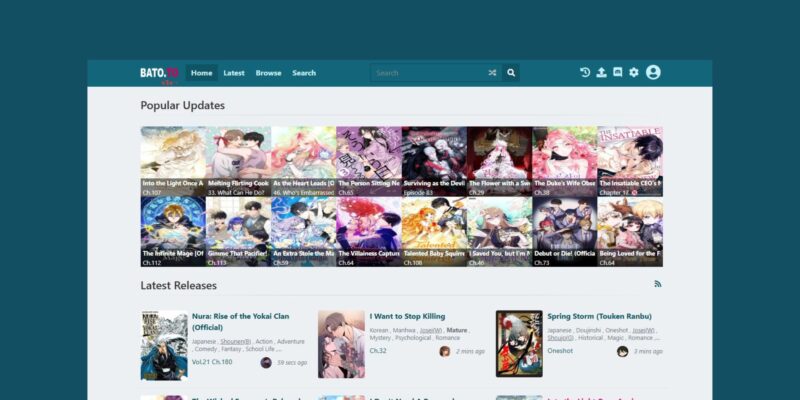Open site settings gear icon

pos(634,72)
